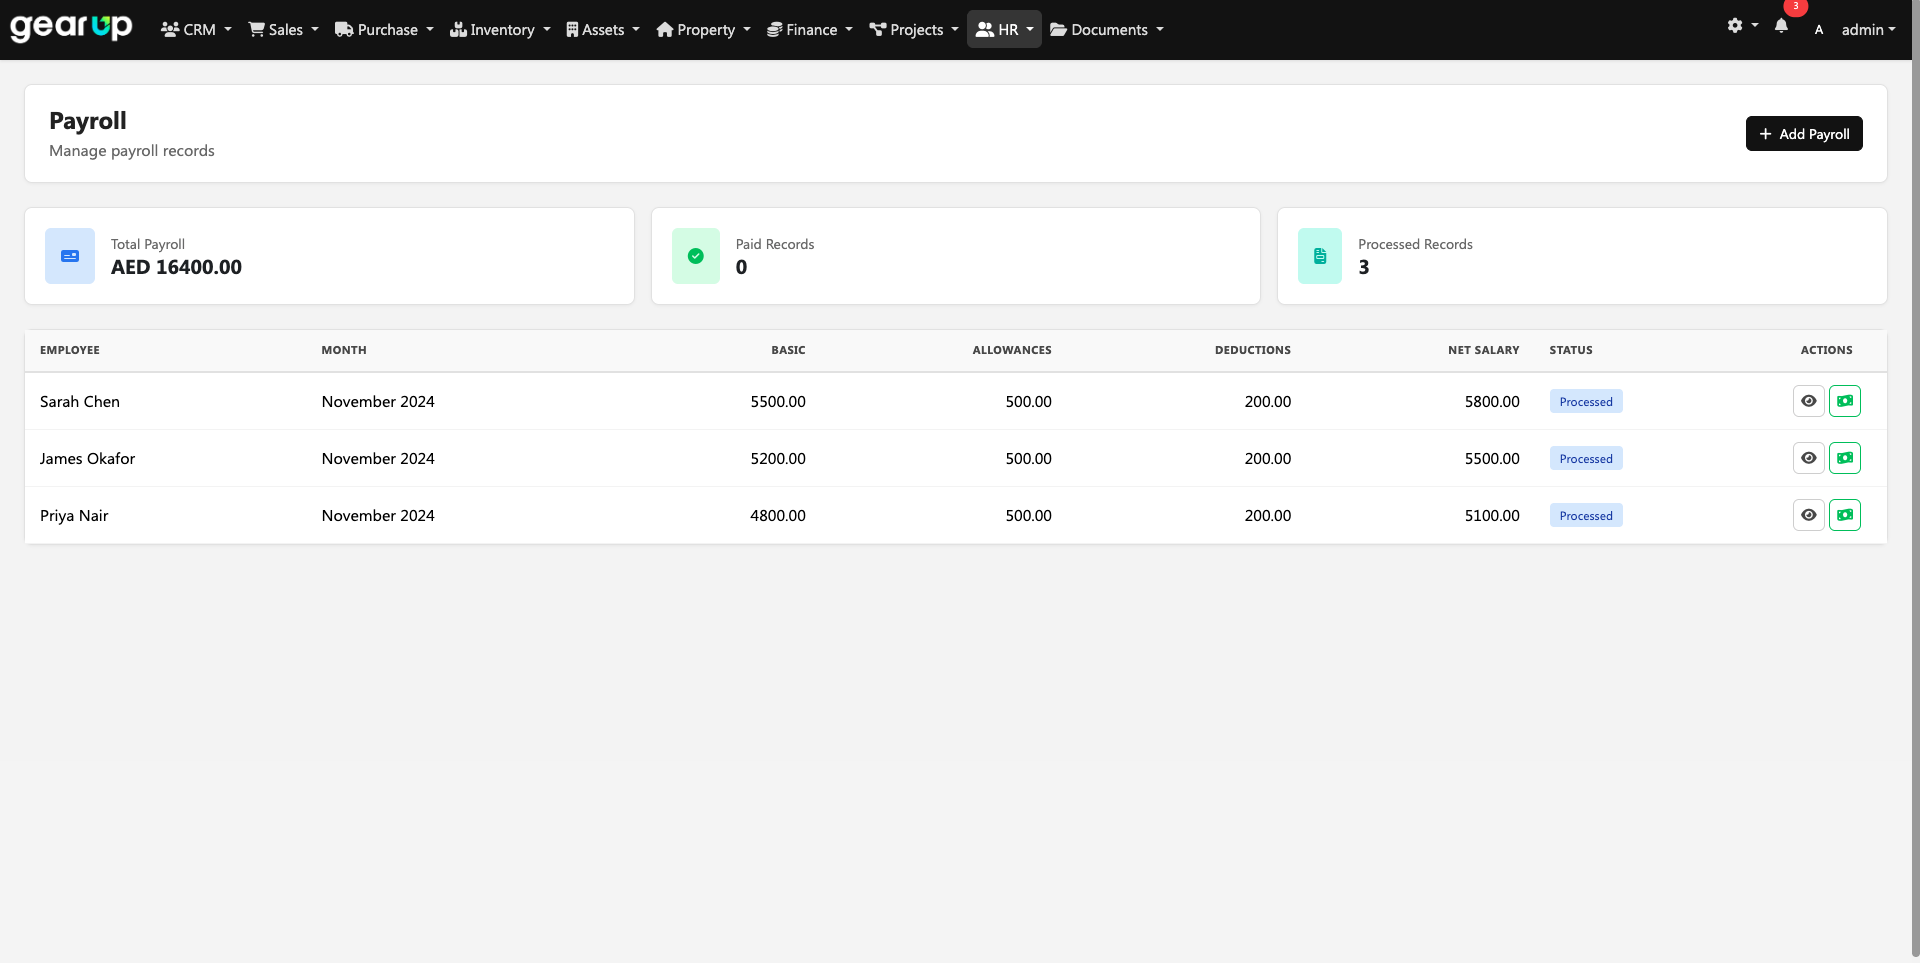Mark Priya Nair's payroll as paid

pos(1845,515)
